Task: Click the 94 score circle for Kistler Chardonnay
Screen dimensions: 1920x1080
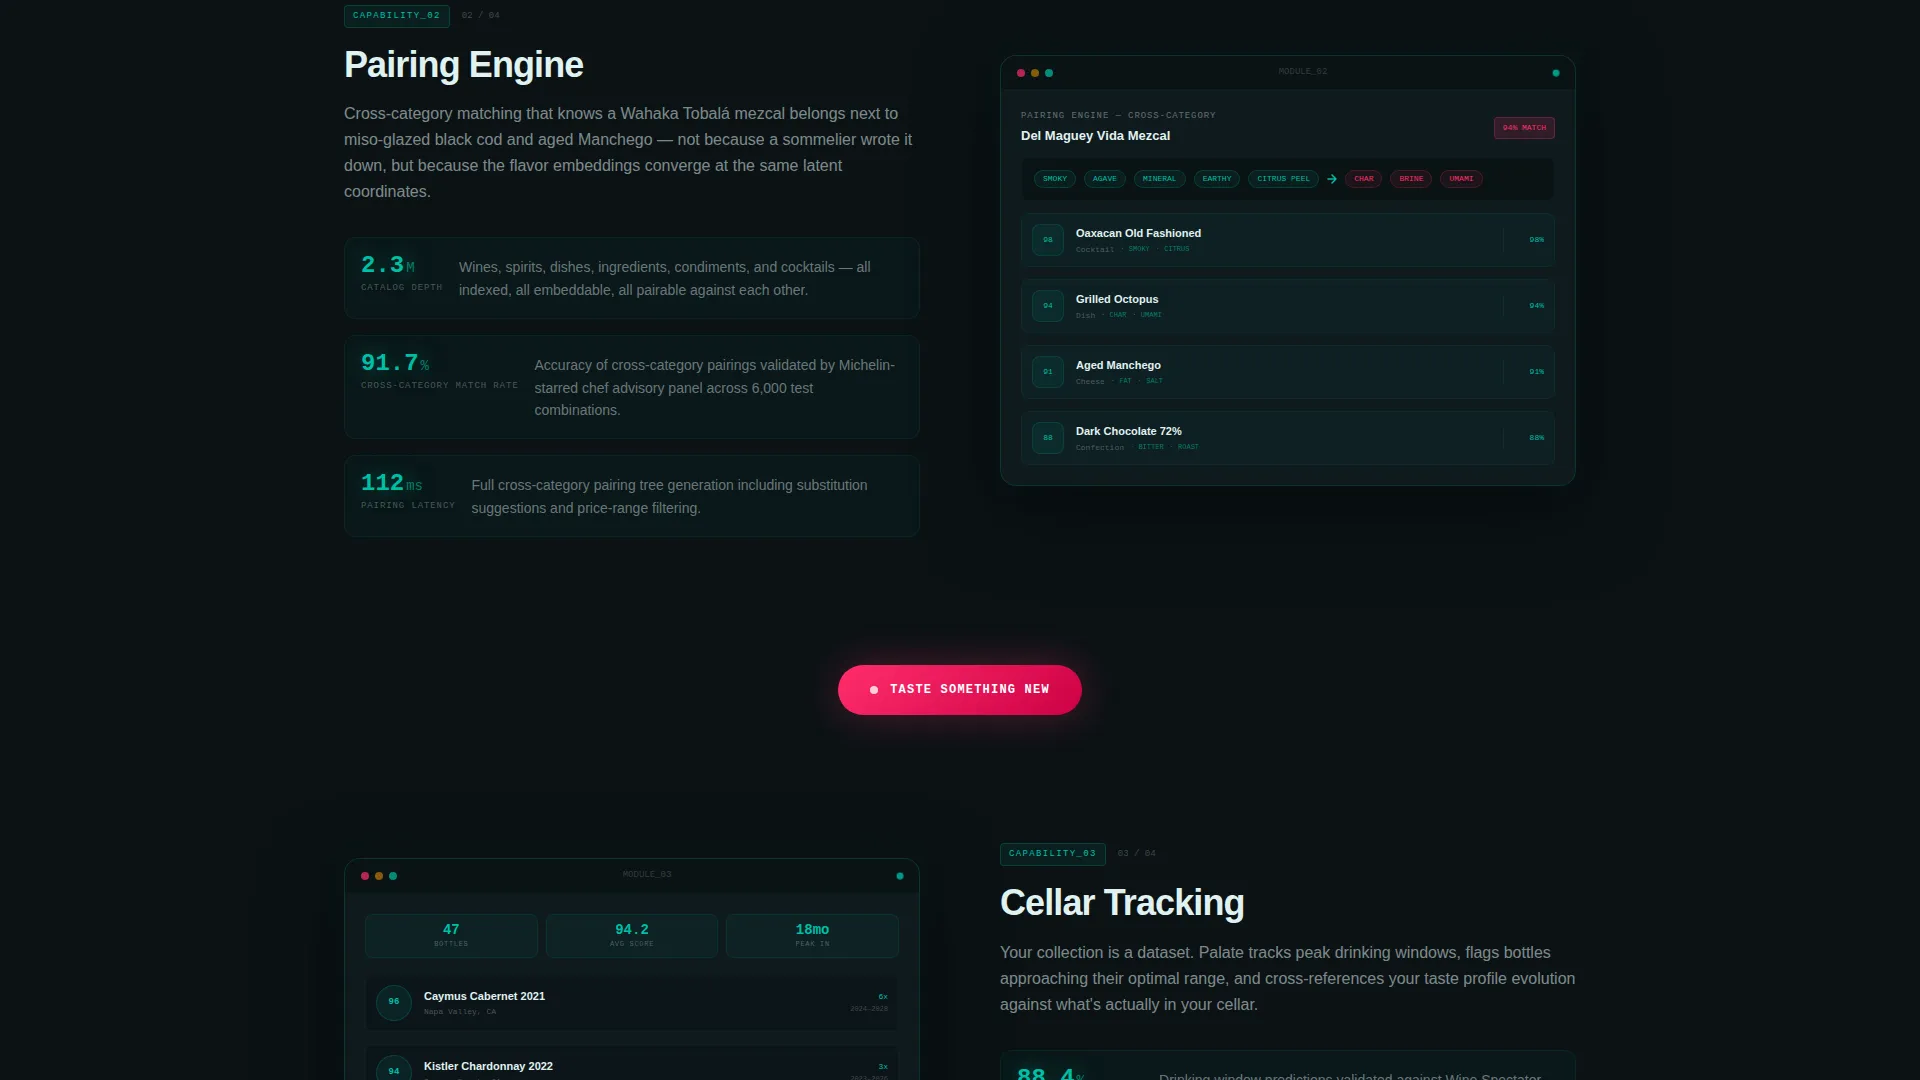Action: (394, 1070)
